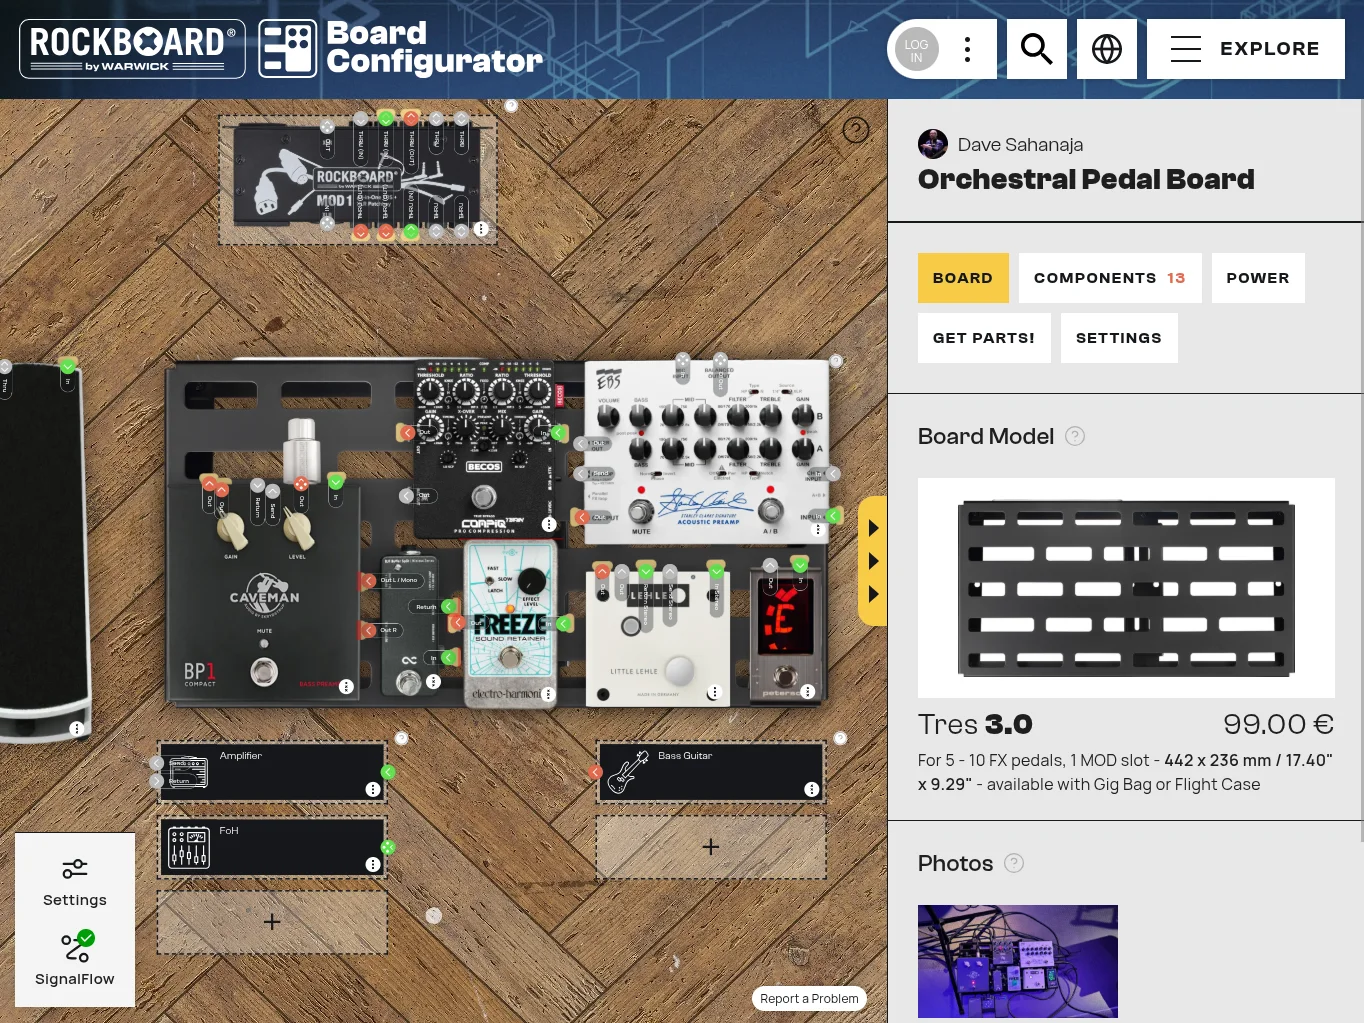
Task: Open options menu of EBS Acoustic Preamp
Action: click(x=818, y=530)
